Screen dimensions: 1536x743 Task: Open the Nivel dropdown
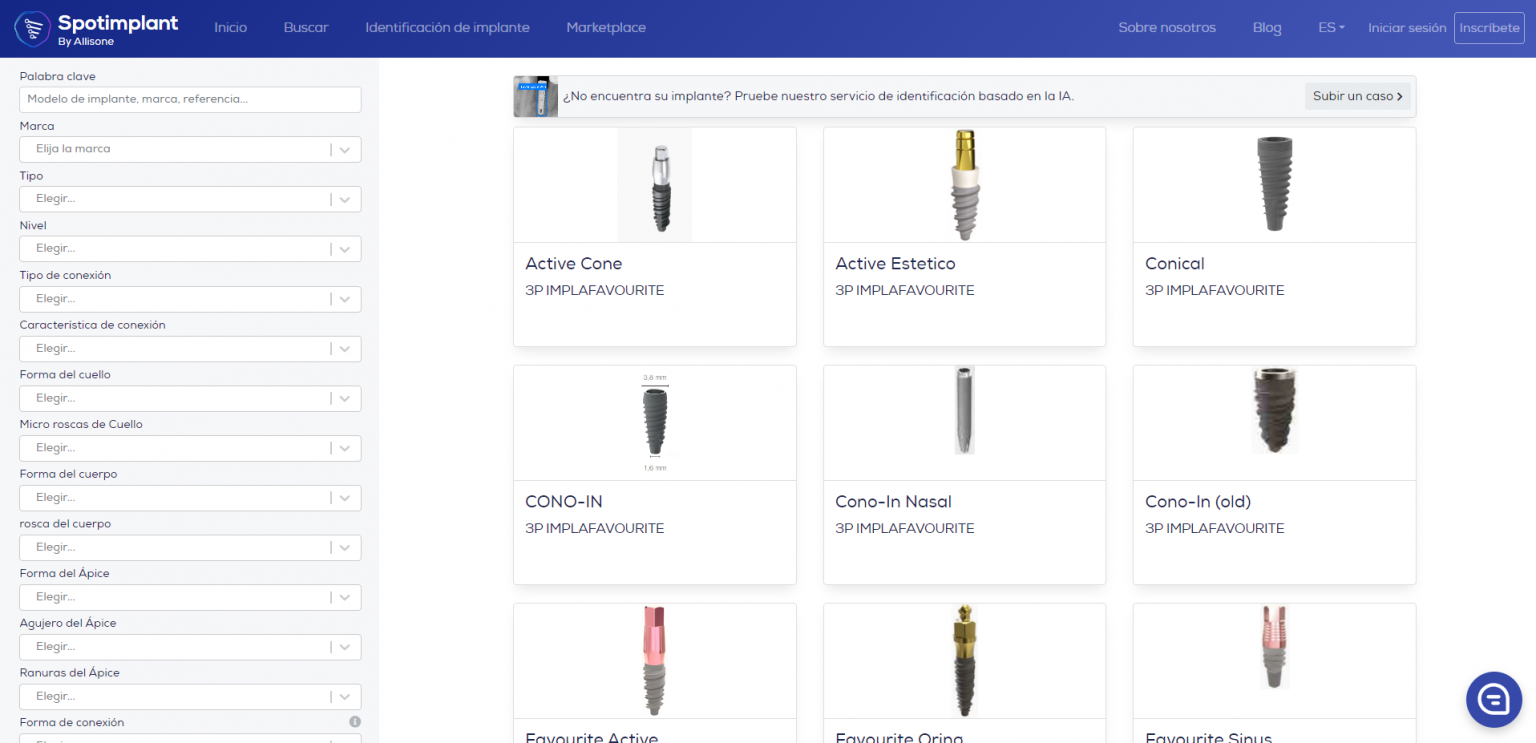click(190, 249)
